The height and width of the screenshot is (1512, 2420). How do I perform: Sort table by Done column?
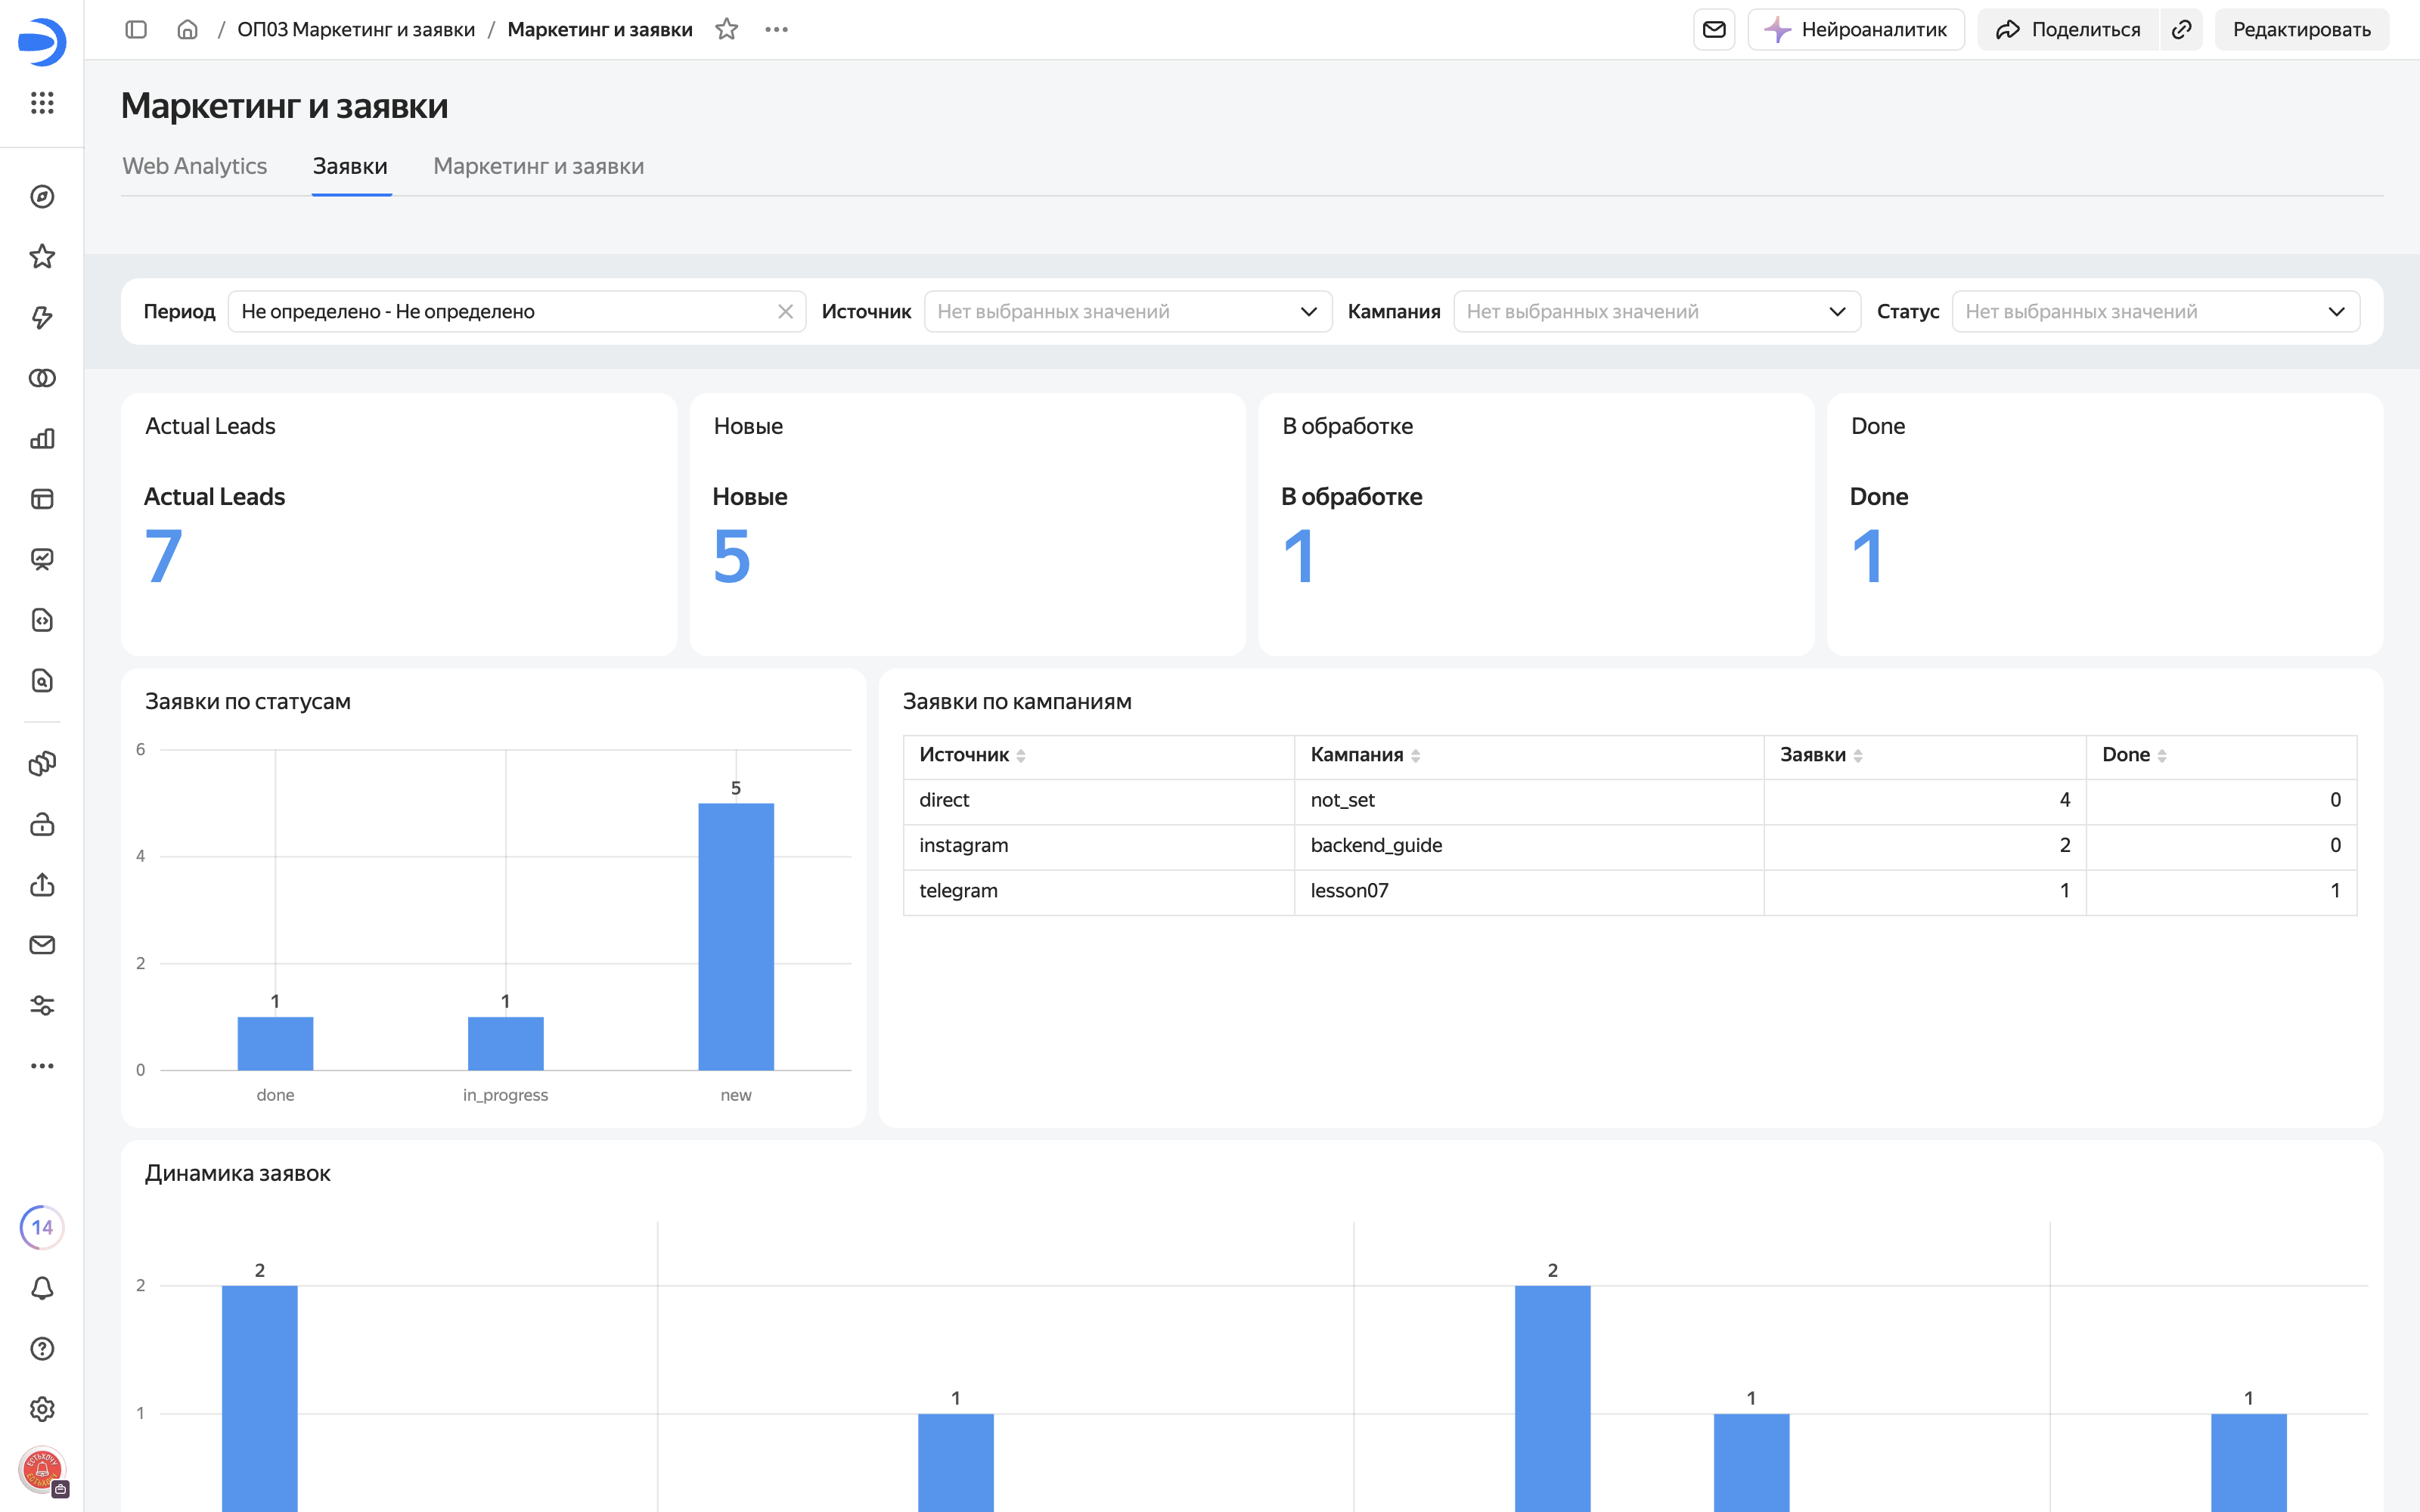point(2134,755)
